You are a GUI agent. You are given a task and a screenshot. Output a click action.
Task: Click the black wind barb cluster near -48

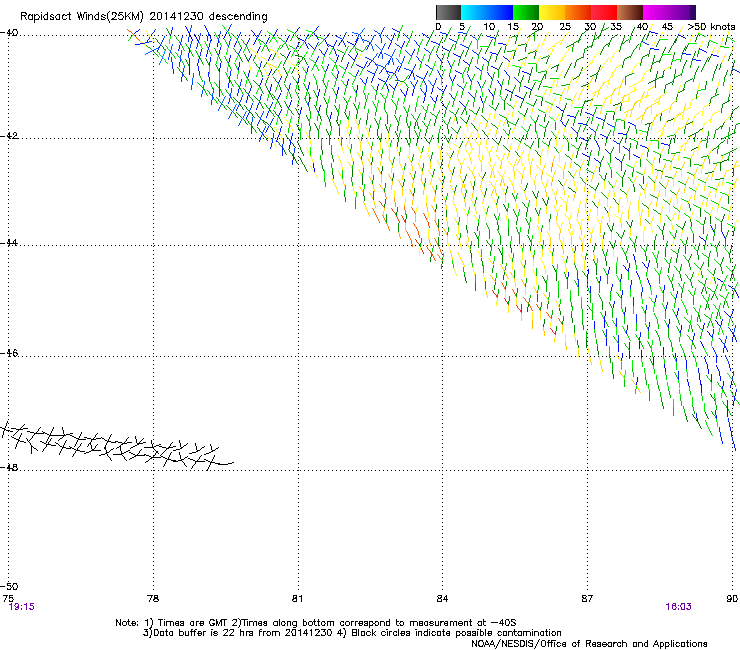[x=116, y=446]
